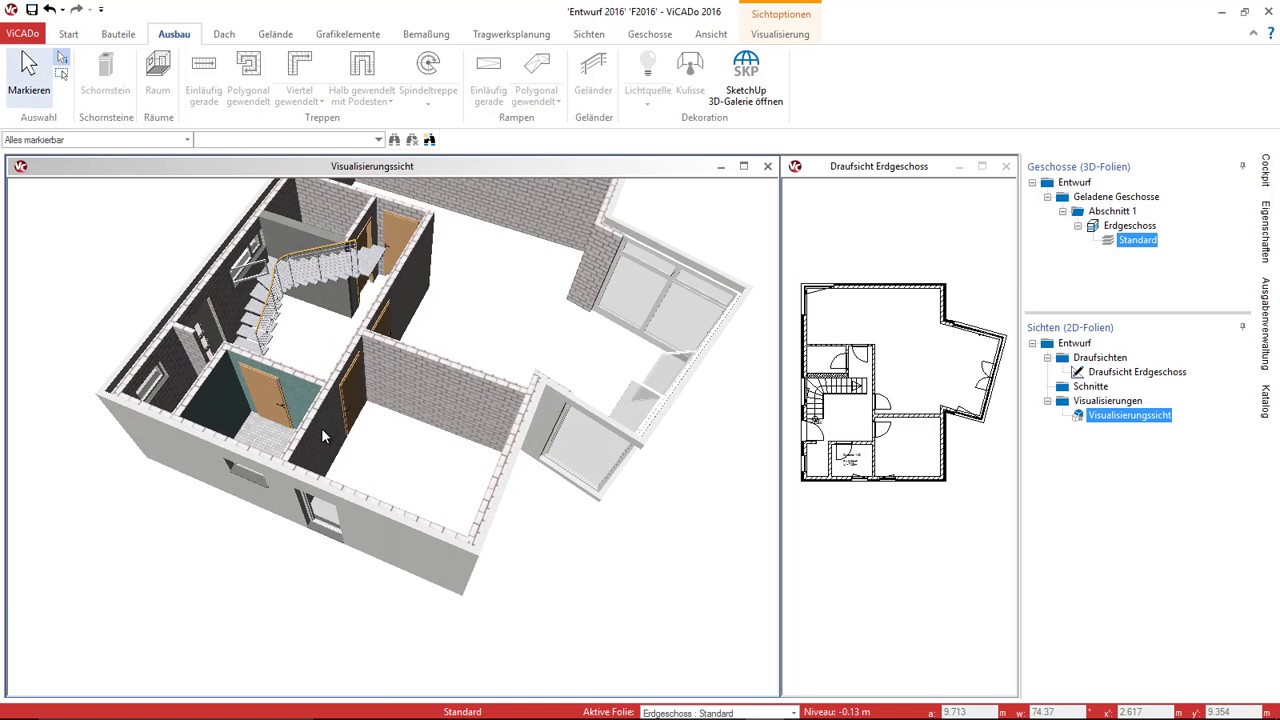Toggle the pointer selection mode icon
This screenshot has width=1280, height=720.
(x=62, y=58)
